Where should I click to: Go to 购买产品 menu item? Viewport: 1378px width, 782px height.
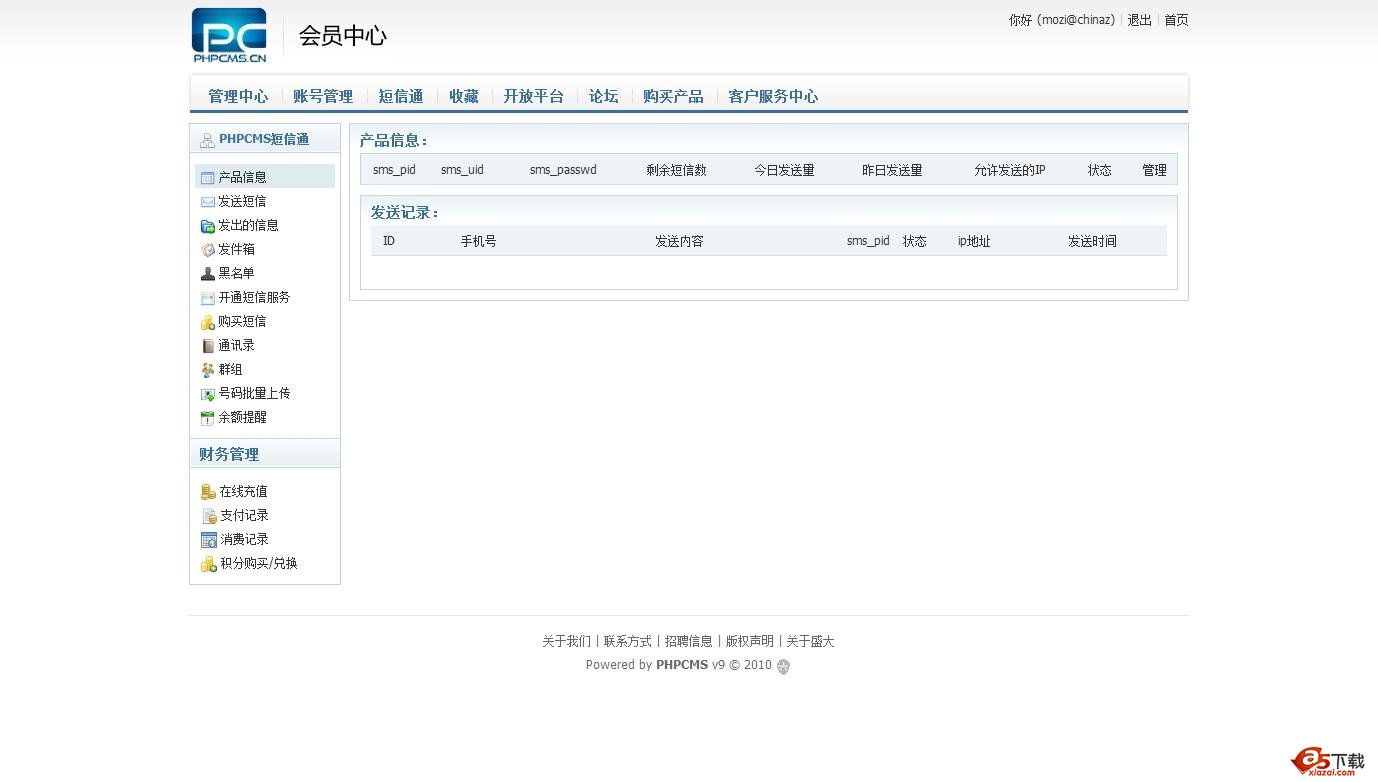pyautogui.click(x=673, y=97)
